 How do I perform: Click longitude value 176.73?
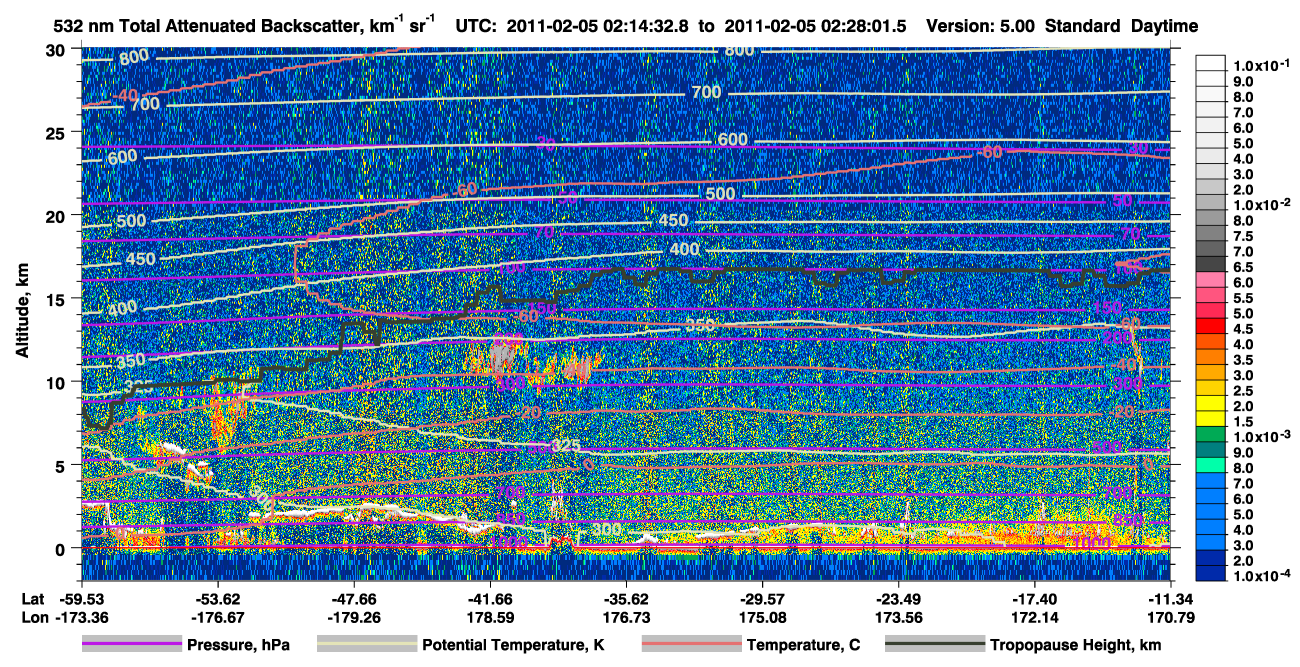[626, 617]
